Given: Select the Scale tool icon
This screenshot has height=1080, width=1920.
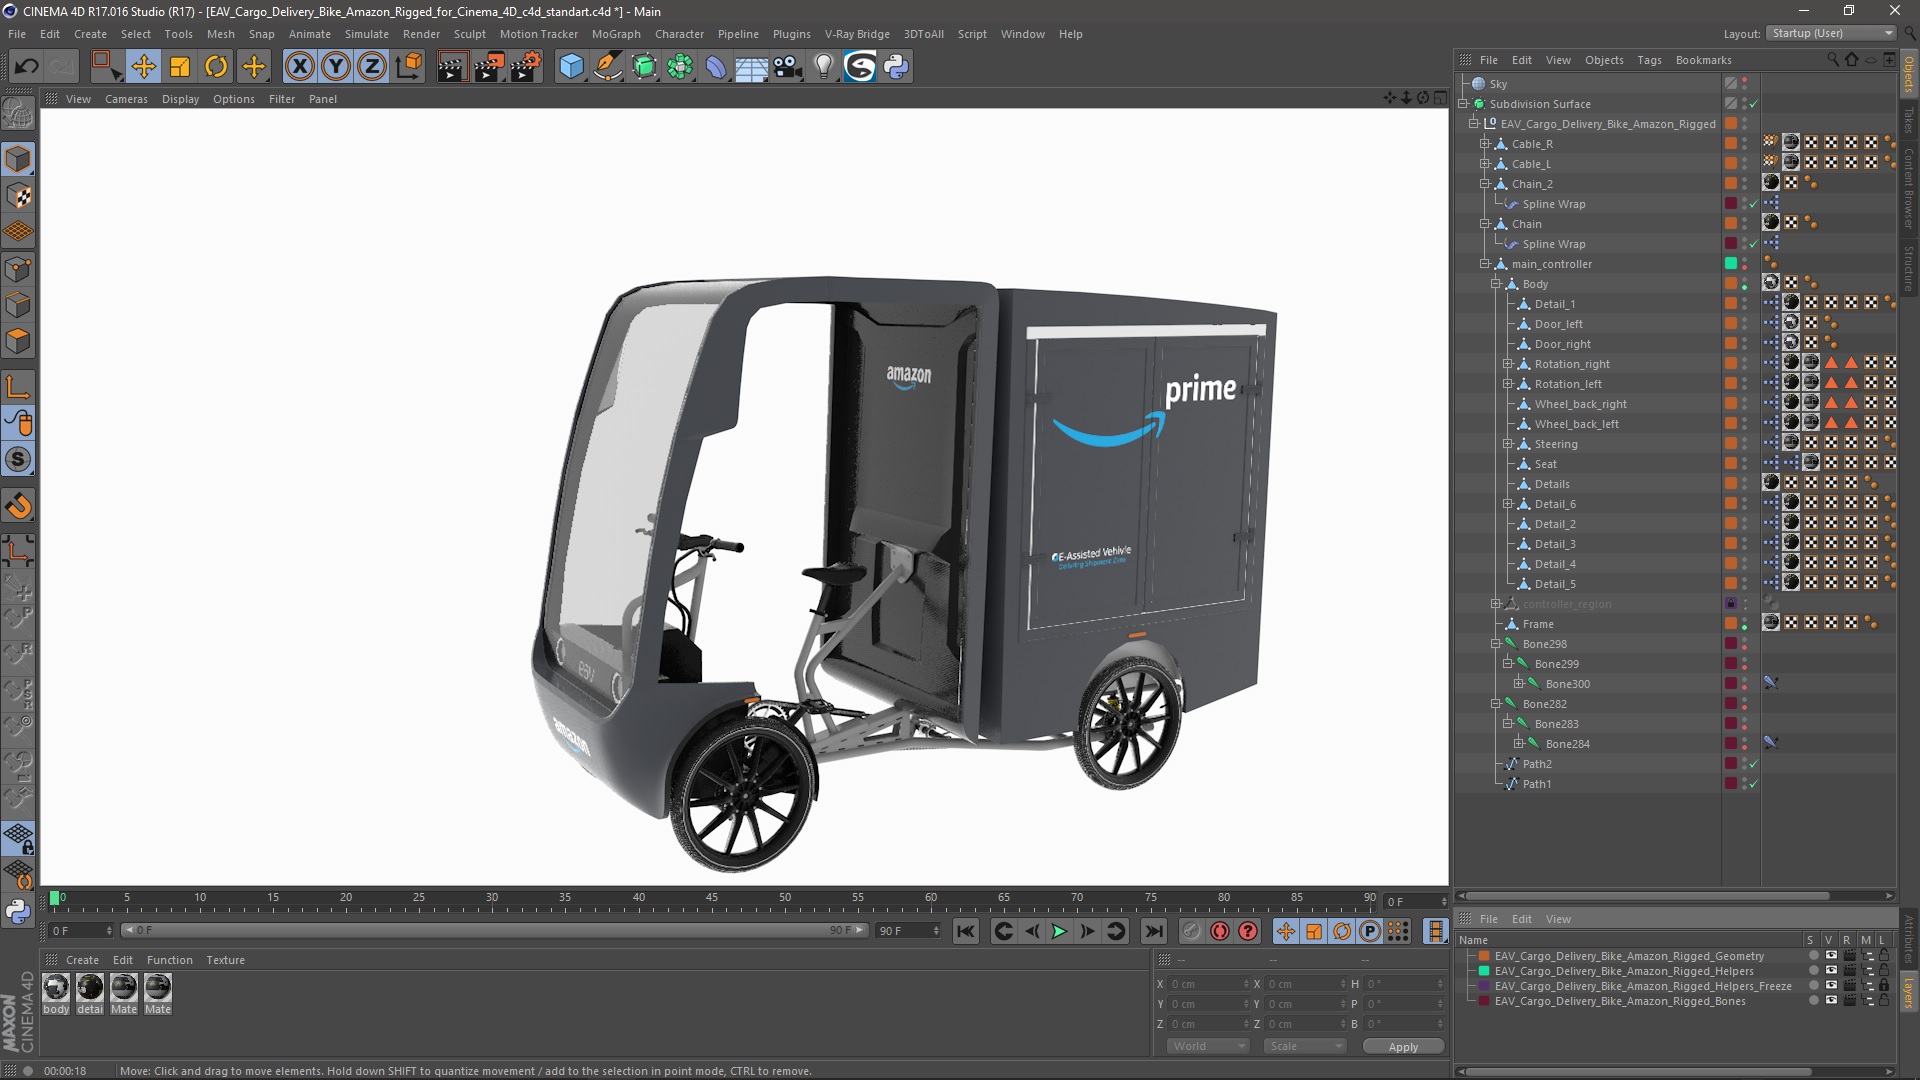Looking at the screenshot, I should 180,67.
